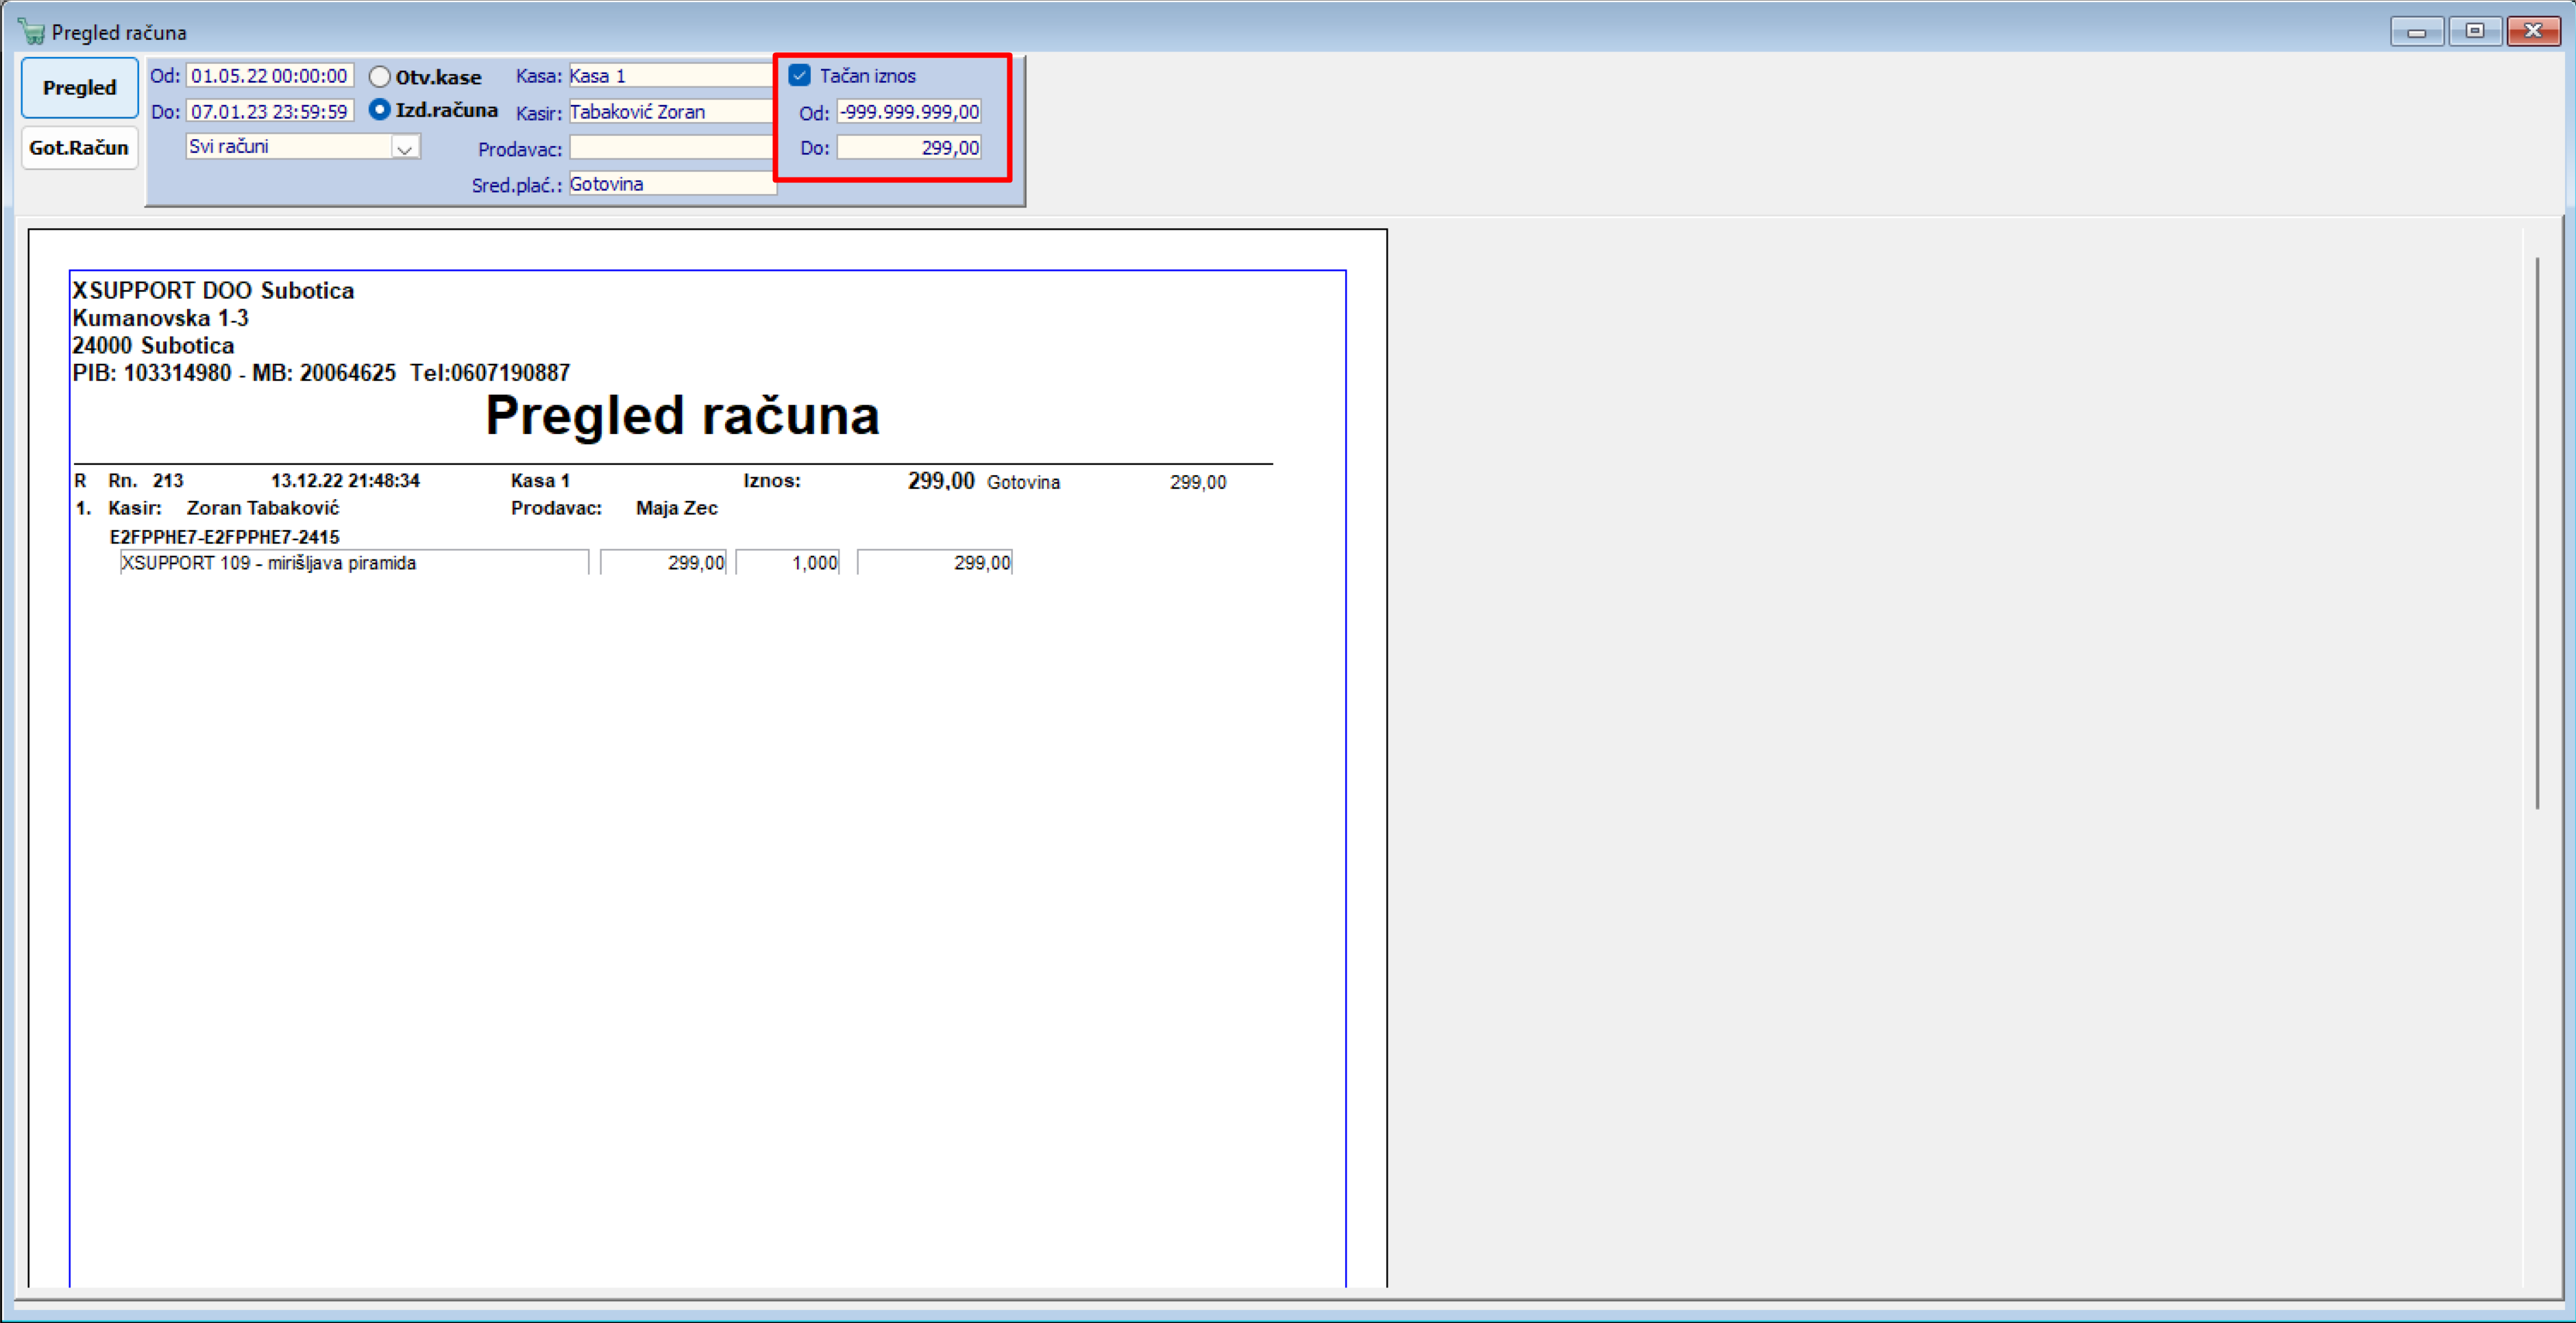Click the Kasa input field

coord(672,76)
